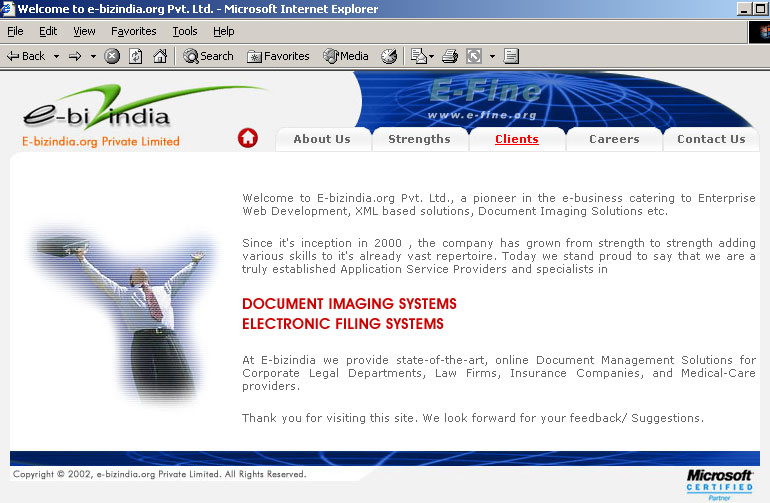Click the red home icon on webpage

pyautogui.click(x=248, y=138)
